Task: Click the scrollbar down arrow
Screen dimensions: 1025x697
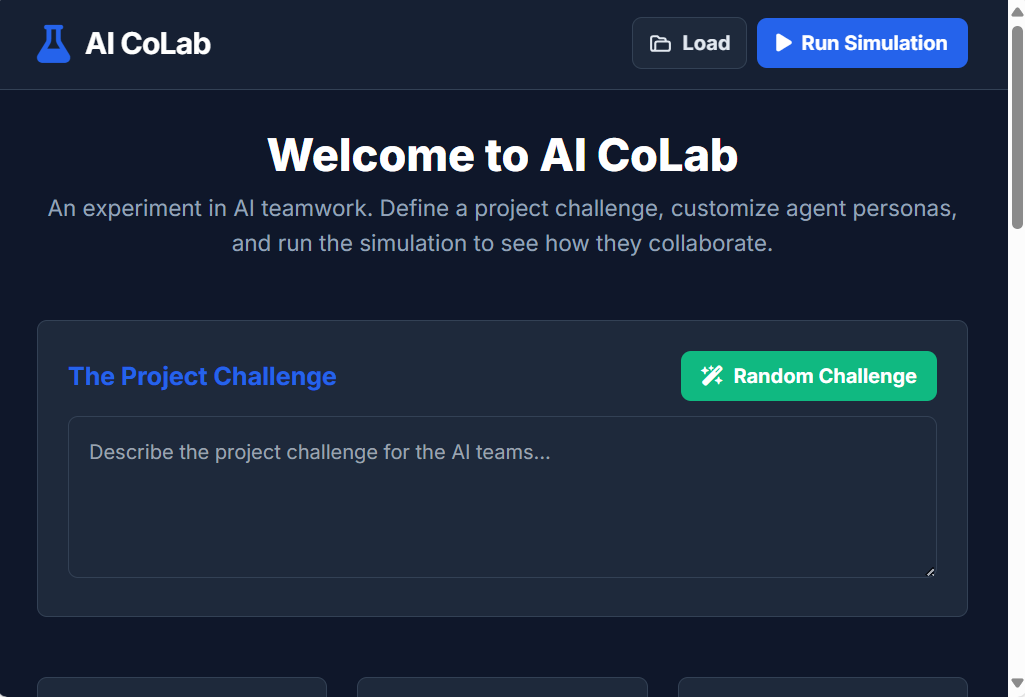Action: click(1017, 684)
